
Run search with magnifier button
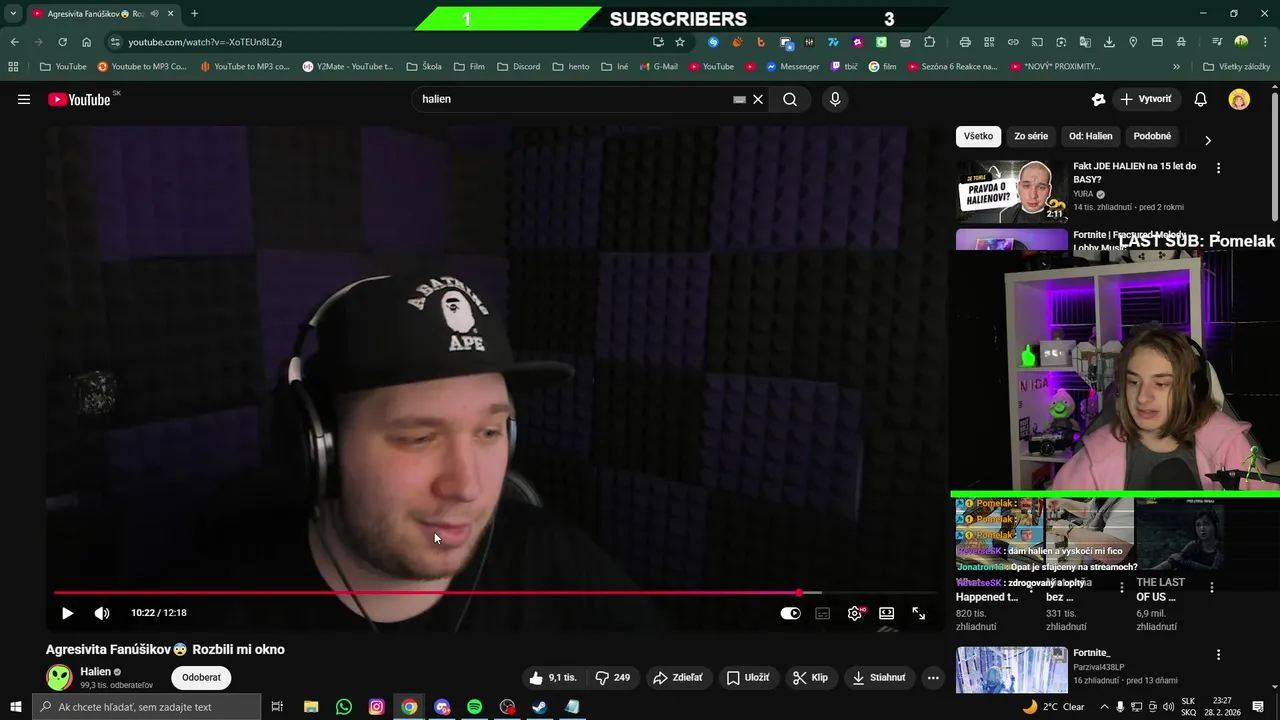point(790,99)
